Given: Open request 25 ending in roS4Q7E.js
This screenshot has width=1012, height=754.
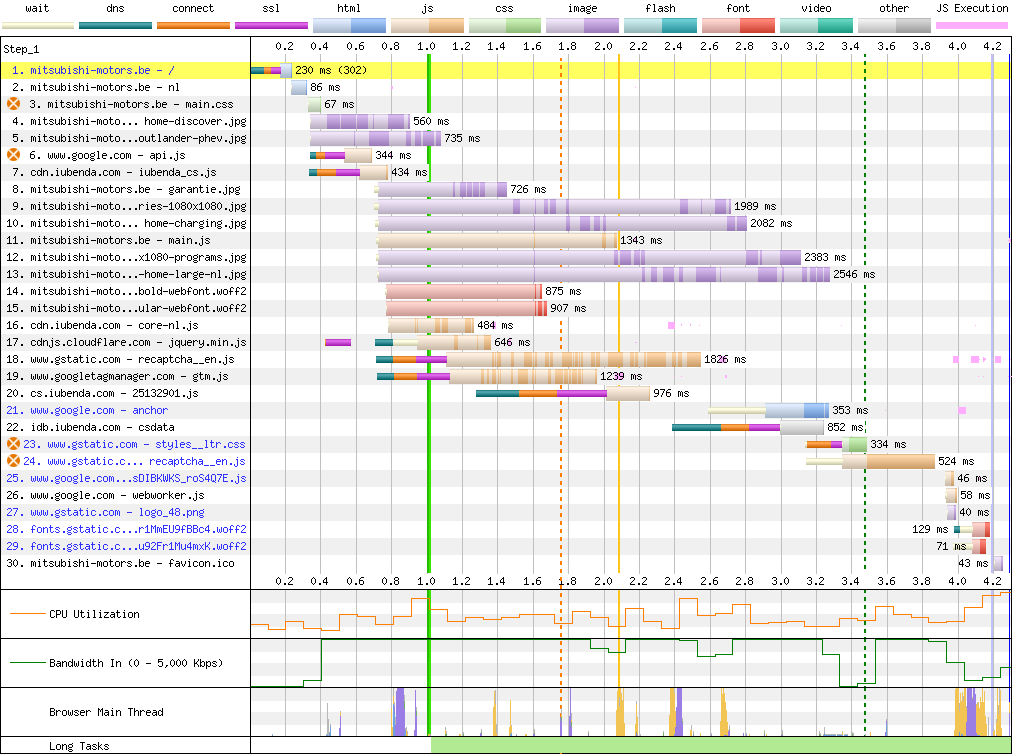Looking at the screenshot, I should (126, 478).
